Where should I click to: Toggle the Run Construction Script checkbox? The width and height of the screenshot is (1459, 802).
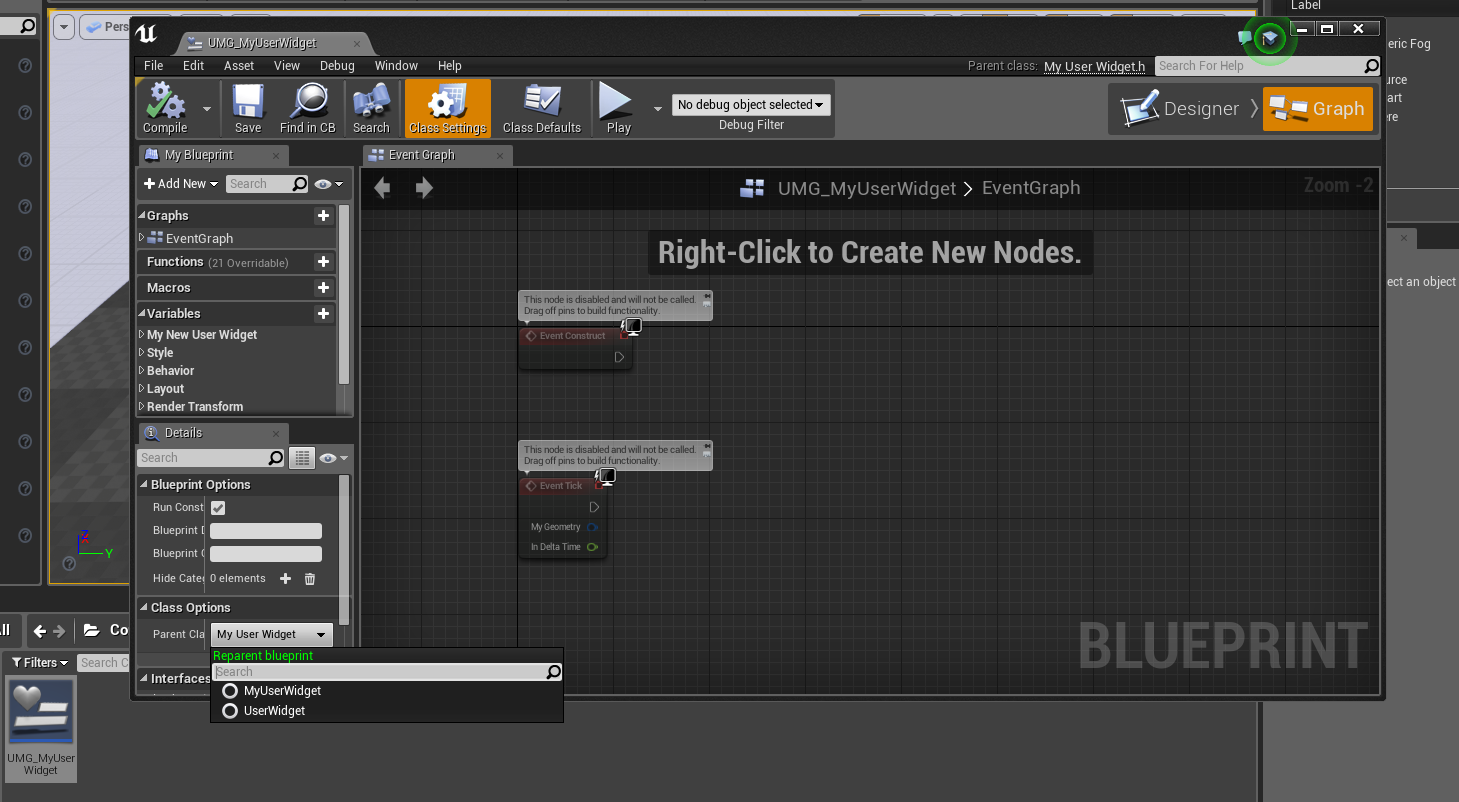[x=217, y=508]
